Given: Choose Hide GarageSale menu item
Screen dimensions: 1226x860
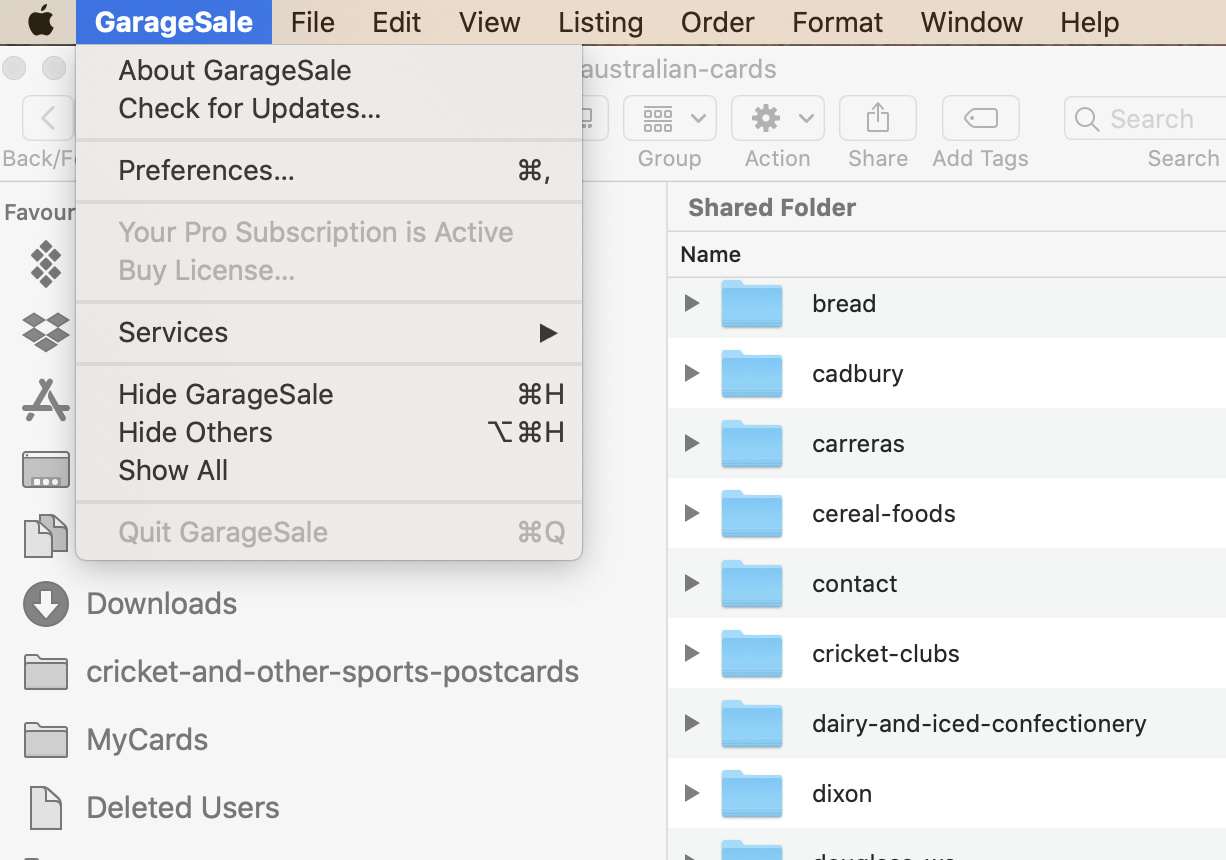Looking at the screenshot, I should click(329, 395).
